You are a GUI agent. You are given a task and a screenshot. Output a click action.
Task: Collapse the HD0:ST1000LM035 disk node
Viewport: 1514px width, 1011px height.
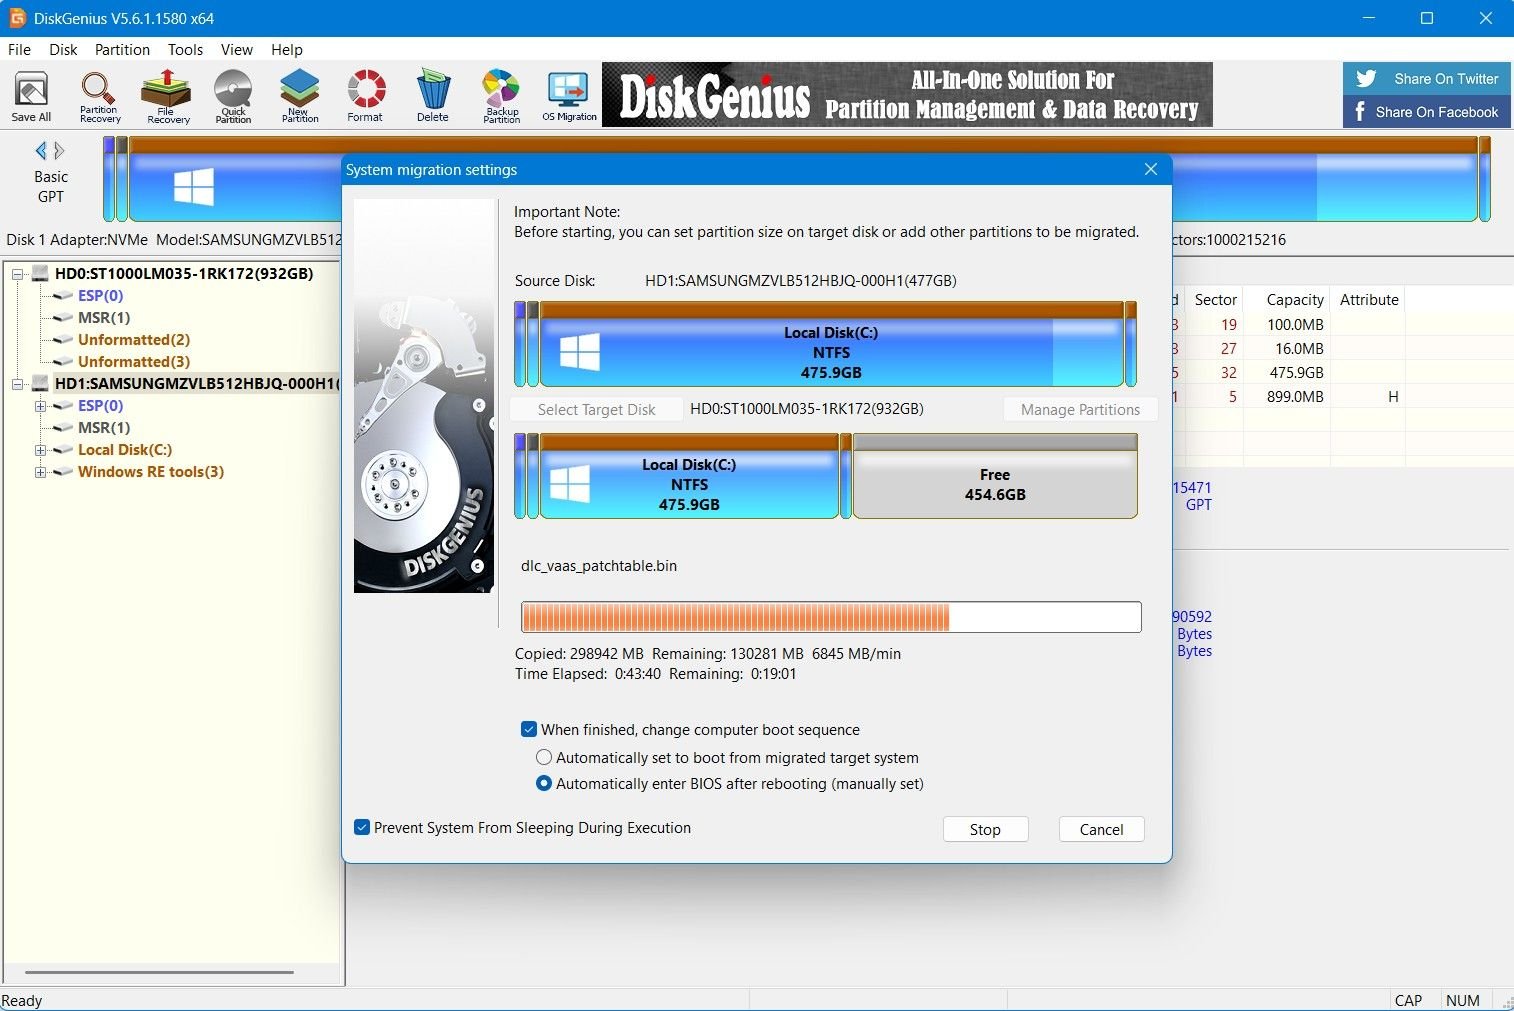pyautogui.click(x=17, y=274)
